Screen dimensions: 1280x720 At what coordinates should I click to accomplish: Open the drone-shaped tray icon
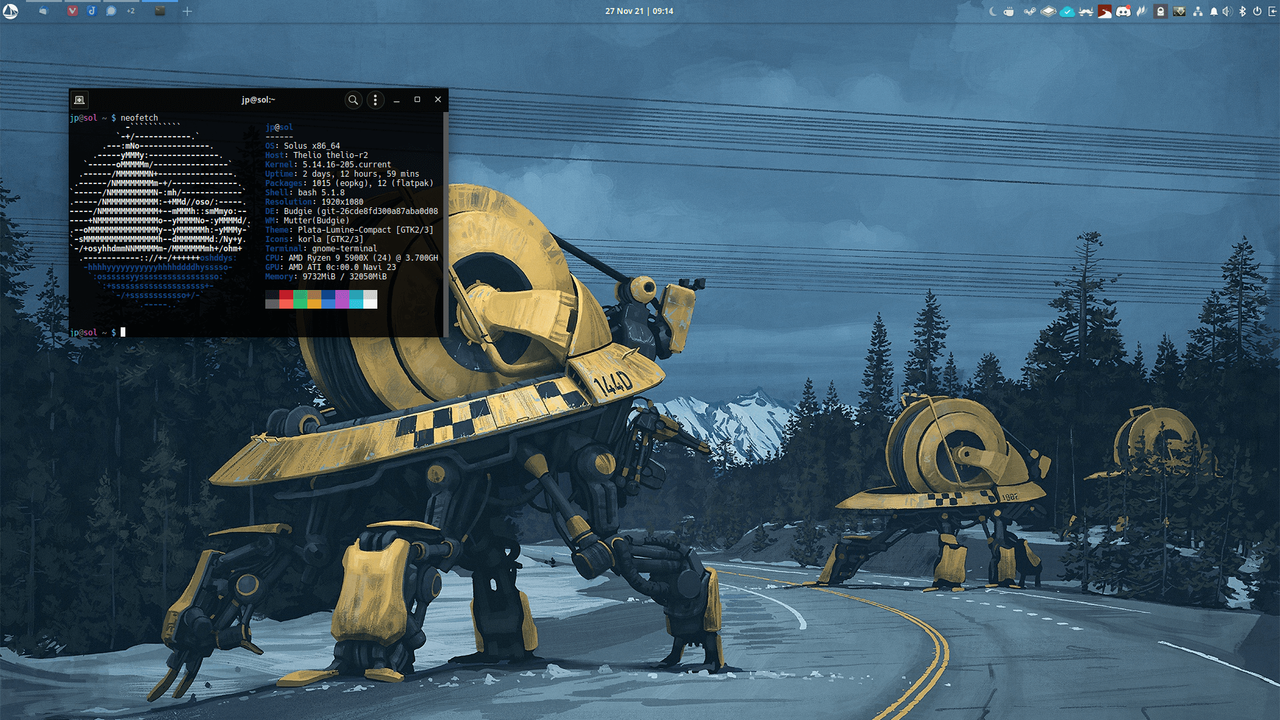[x=1086, y=11]
